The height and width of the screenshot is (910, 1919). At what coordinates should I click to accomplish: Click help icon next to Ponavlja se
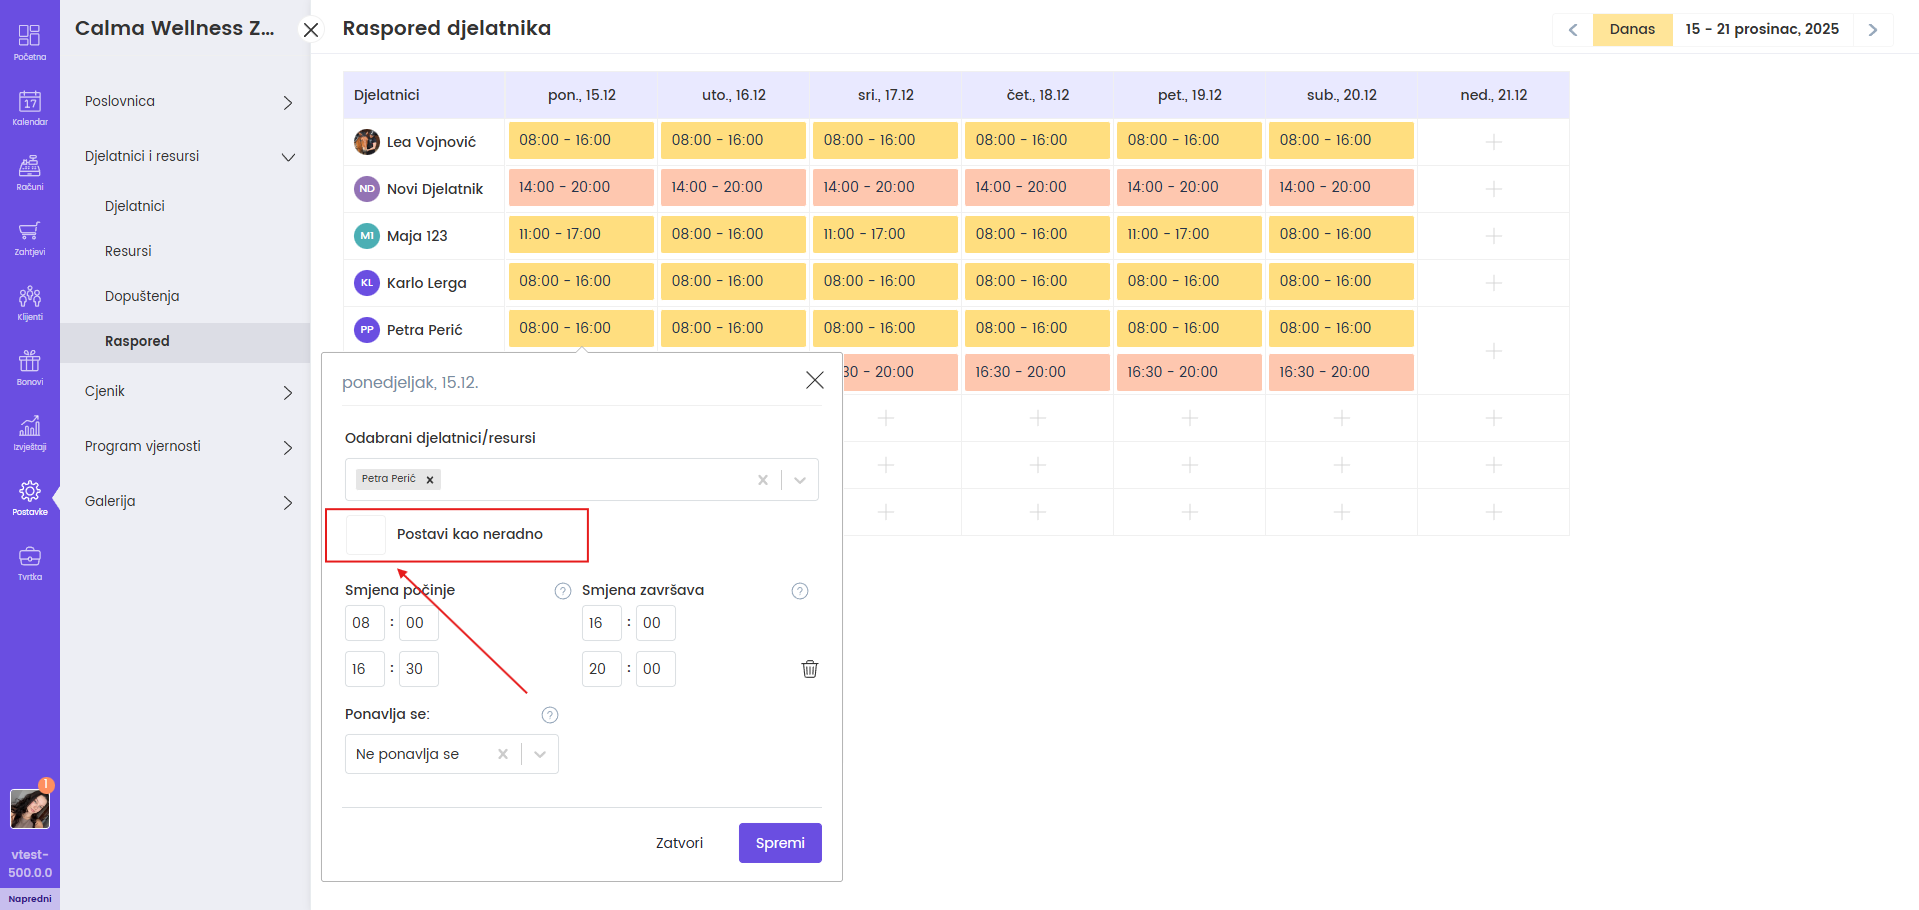550,715
